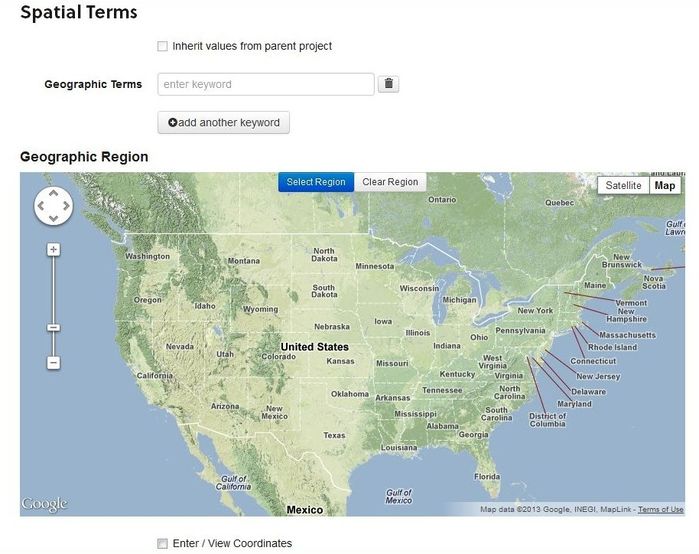Zoom in with the plus button
The image size is (699, 554).
(53, 250)
